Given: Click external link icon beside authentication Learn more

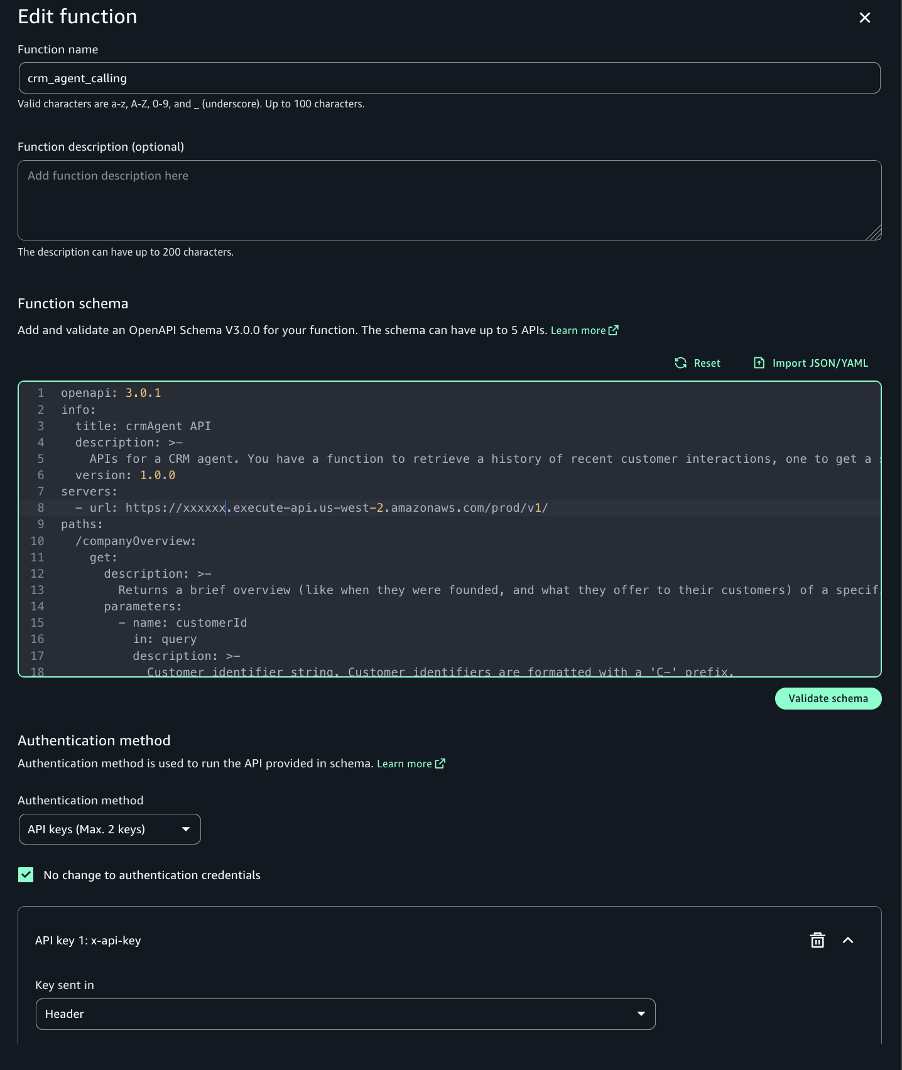Looking at the screenshot, I should pyautogui.click(x=440, y=764).
